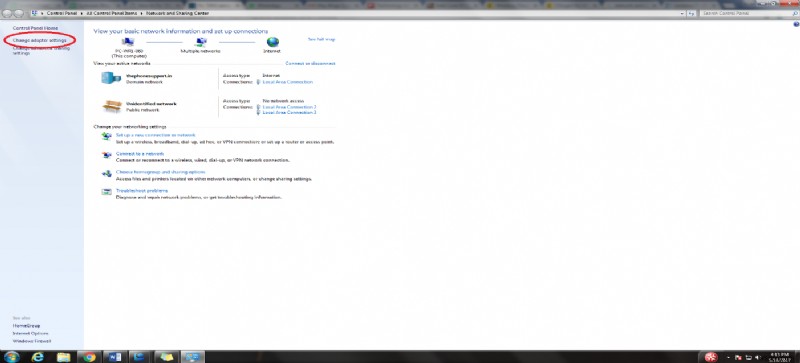Click the Domain network building icon
Screen dimensions: 800x363
(111, 78)
